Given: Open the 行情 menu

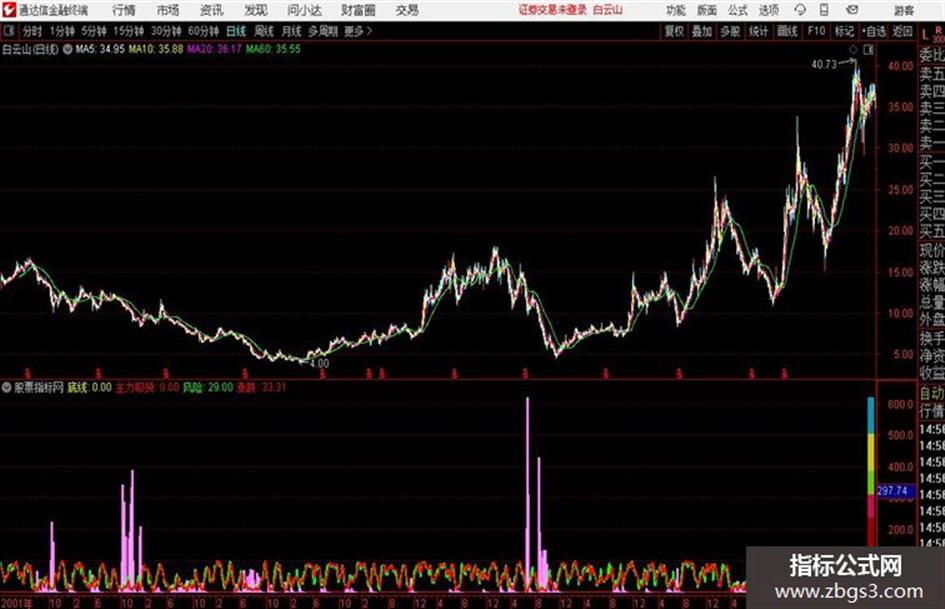Looking at the screenshot, I should tap(124, 10).
